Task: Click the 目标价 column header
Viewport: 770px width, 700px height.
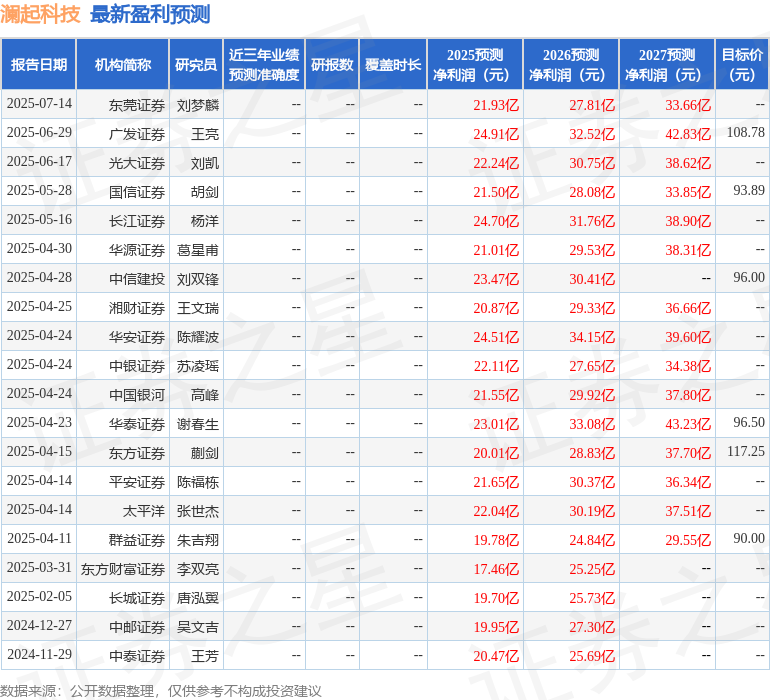Action: tap(742, 65)
